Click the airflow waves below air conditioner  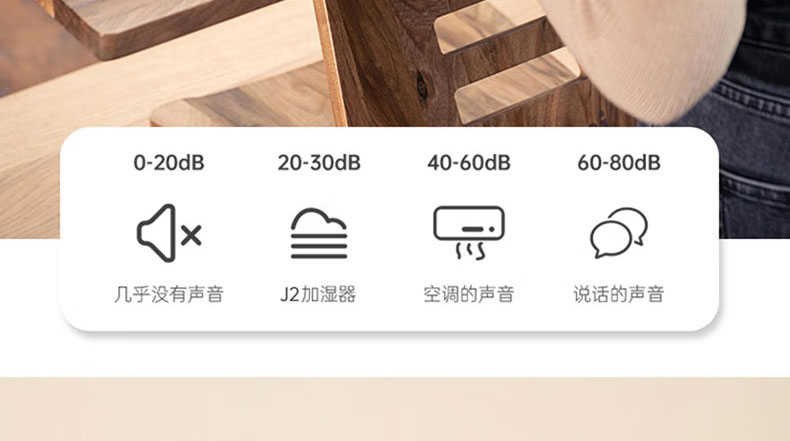[471, 250]
